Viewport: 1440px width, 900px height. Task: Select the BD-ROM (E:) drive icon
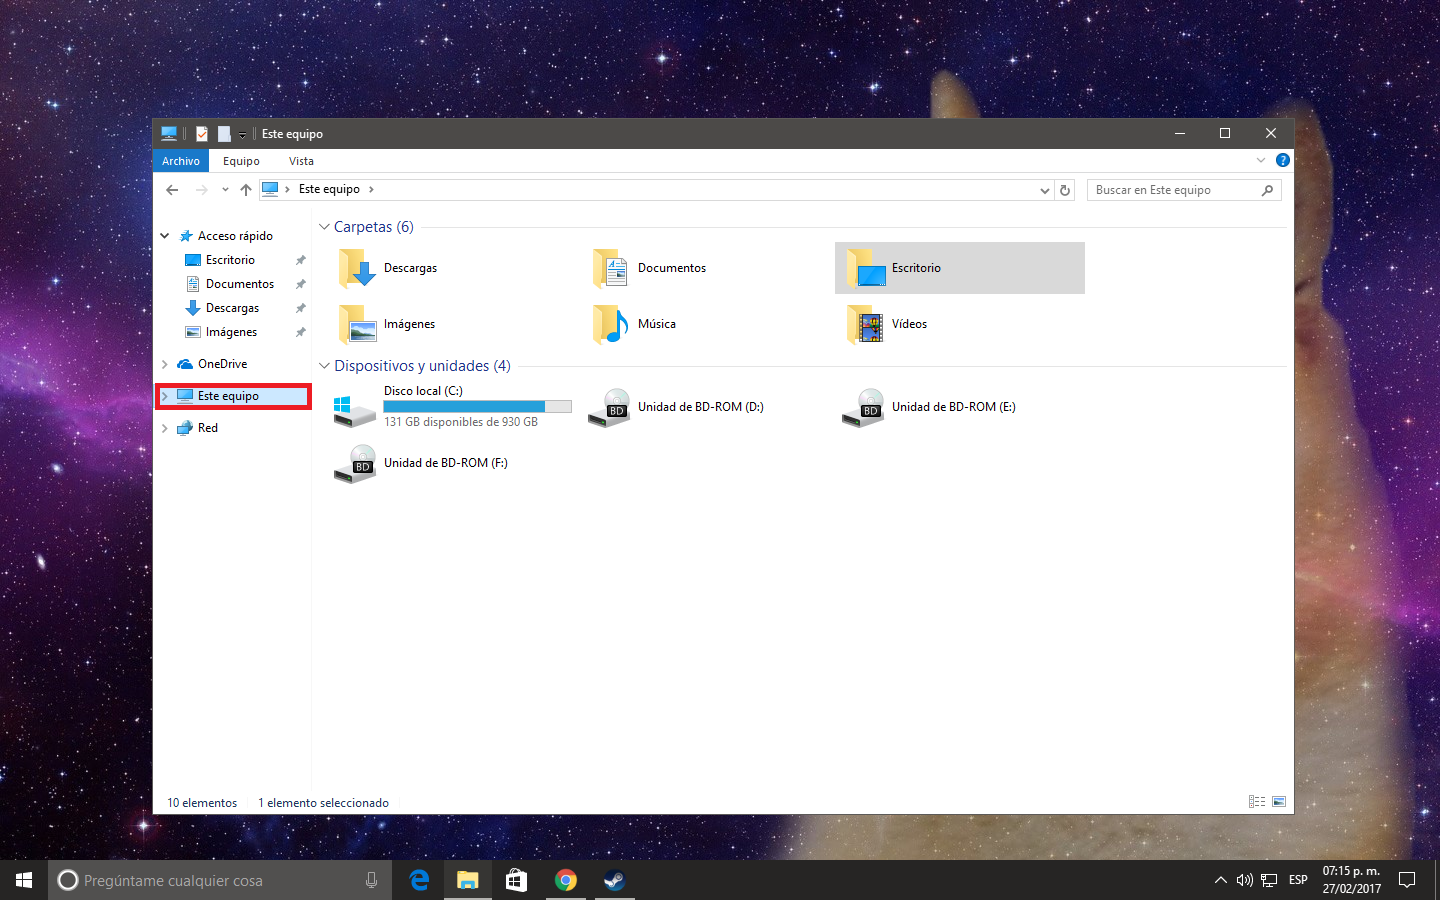pos(863,408)
